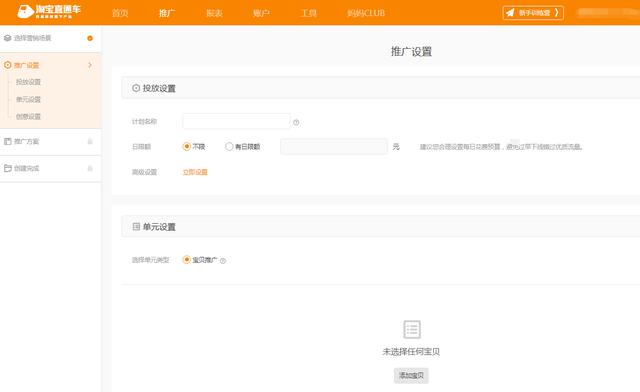Viewport: 640px width, 392px height.
Task: Open the 推广 top menu
Action: click(x=167, y=13)
